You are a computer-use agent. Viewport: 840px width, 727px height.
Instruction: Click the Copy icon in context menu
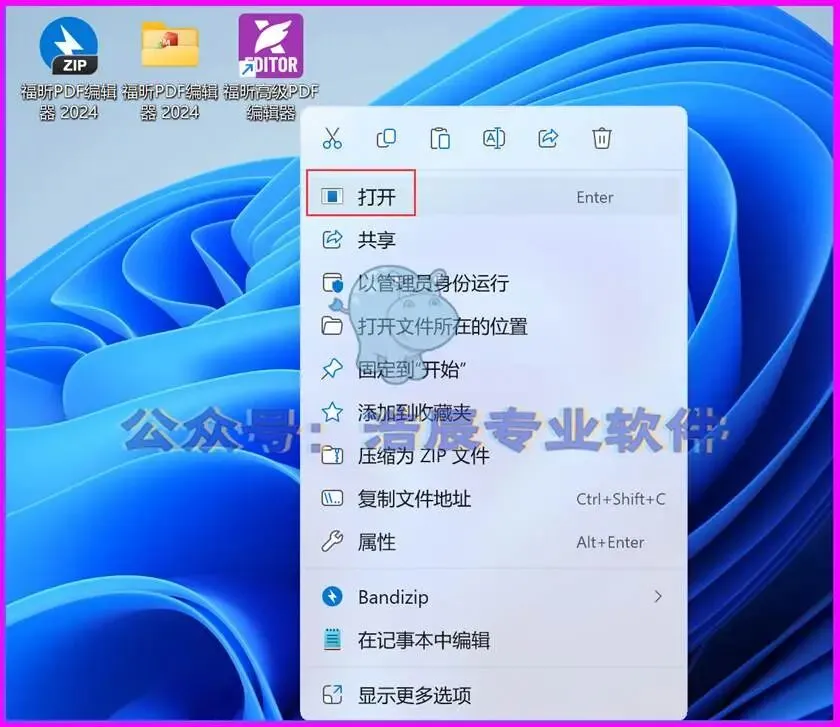(x=386, y=138)
